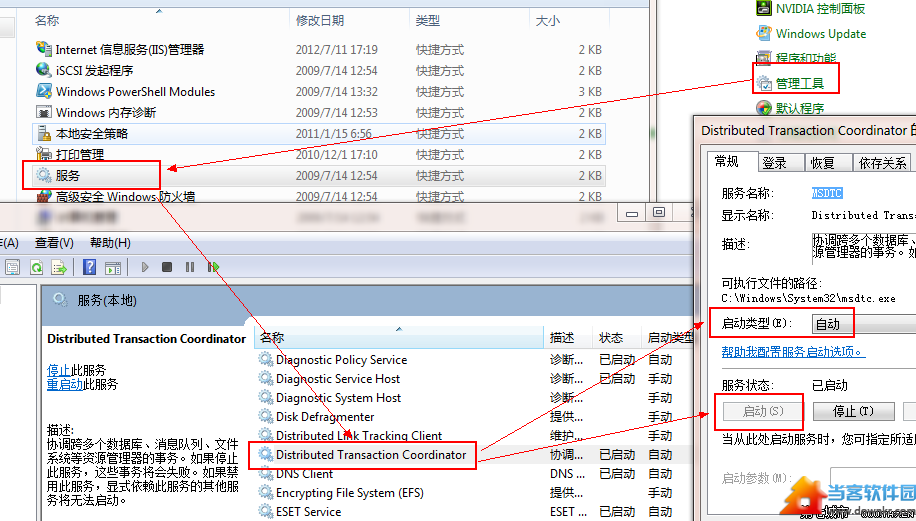
Task: Click the 本地安全策略 icon
Action: click(44, 133)
